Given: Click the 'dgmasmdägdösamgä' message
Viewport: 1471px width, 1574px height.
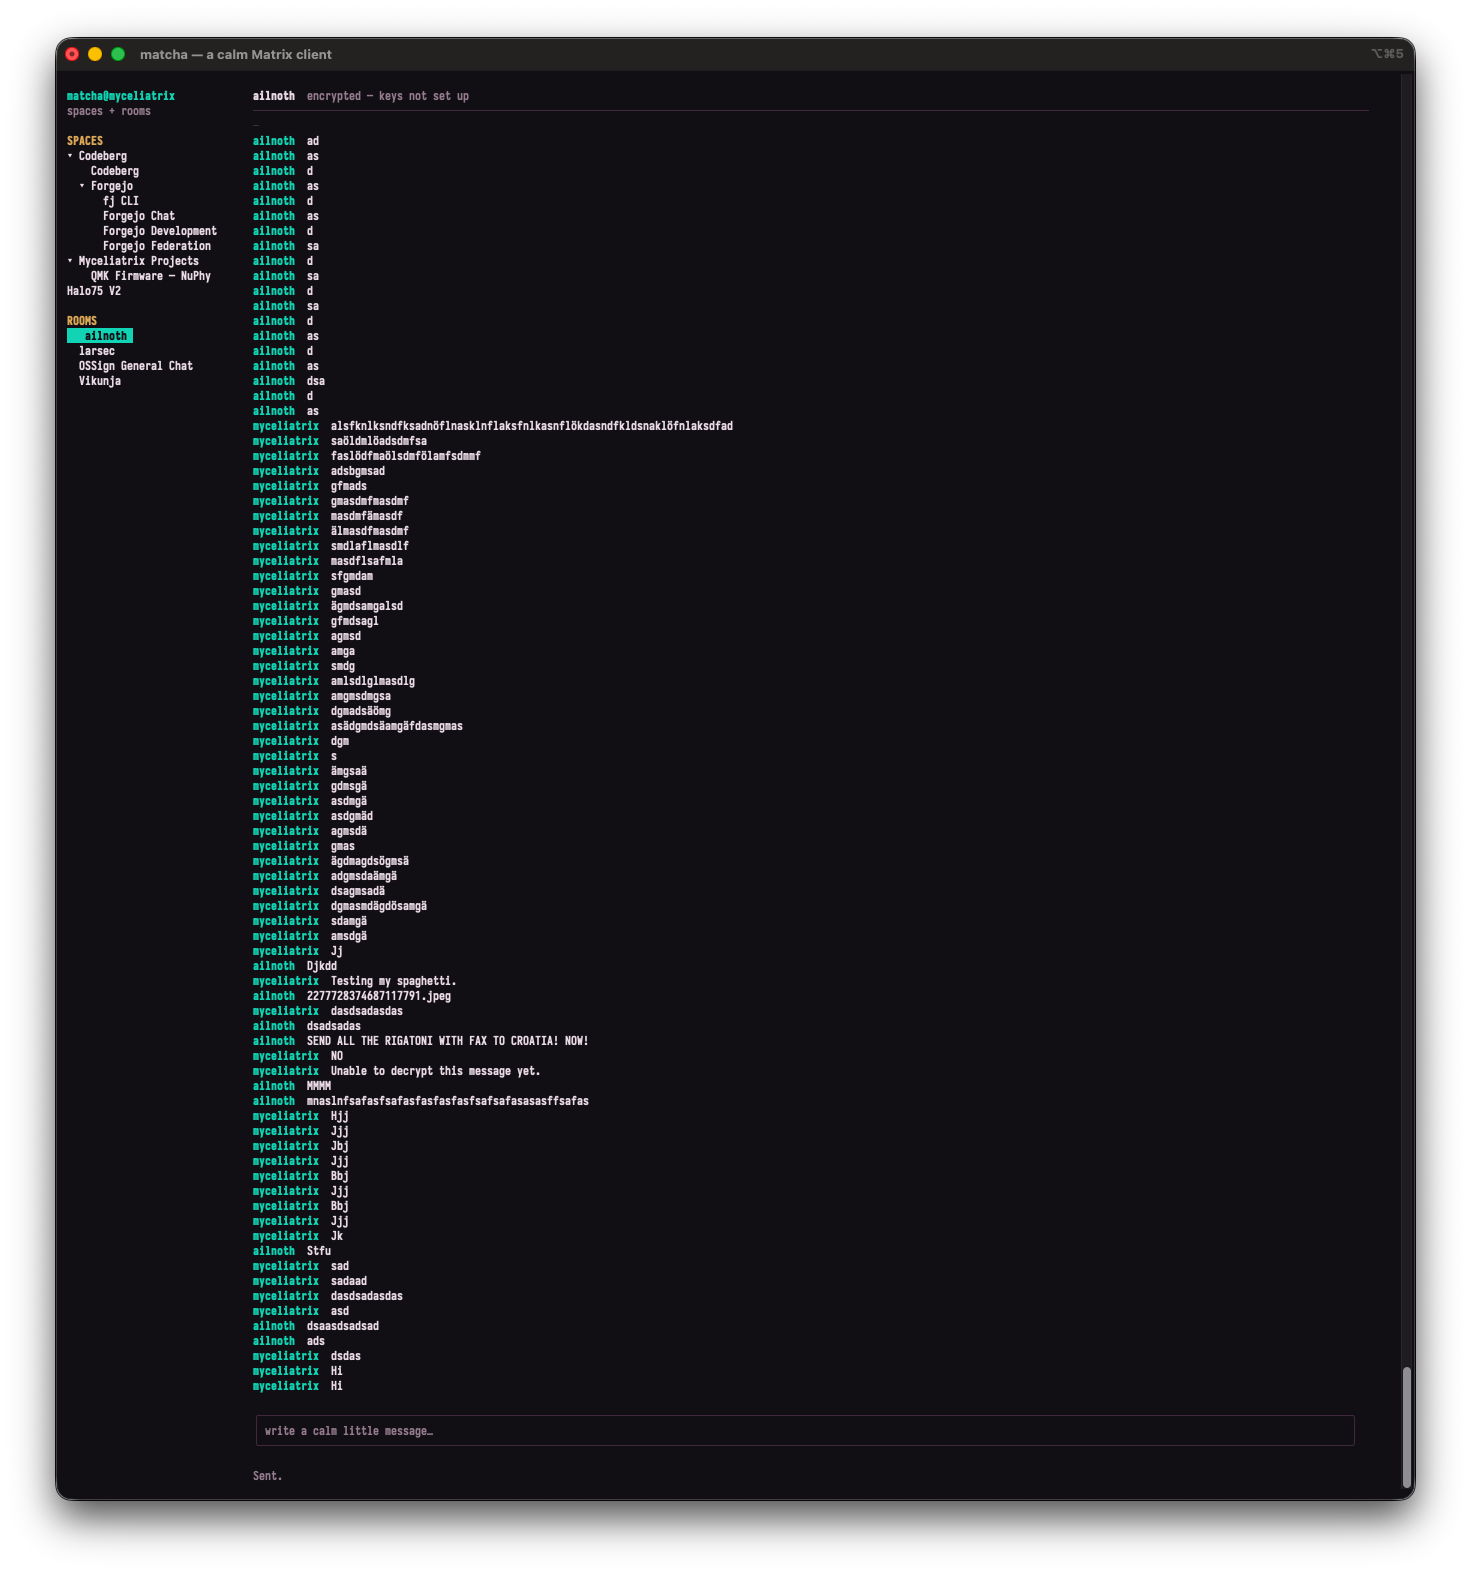Looking at the screenshot, I should point(379,906).
